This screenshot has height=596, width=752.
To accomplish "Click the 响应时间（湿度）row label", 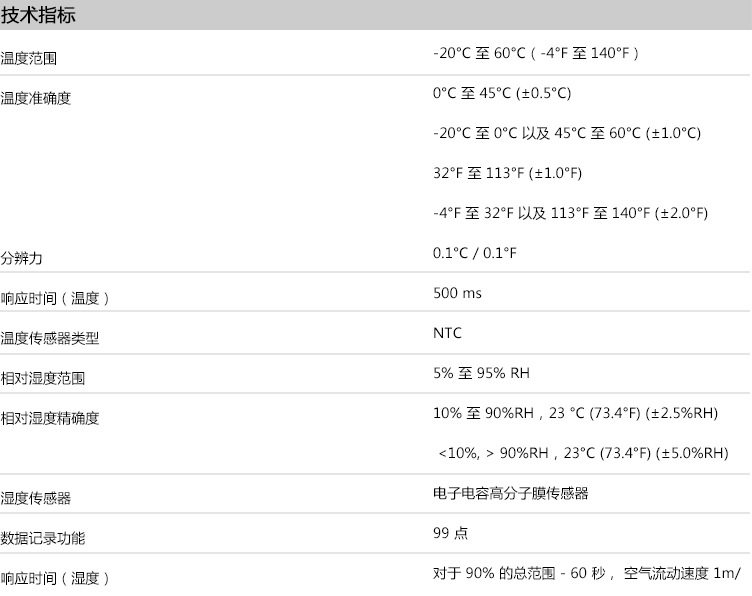I will (x=55, y=578).
